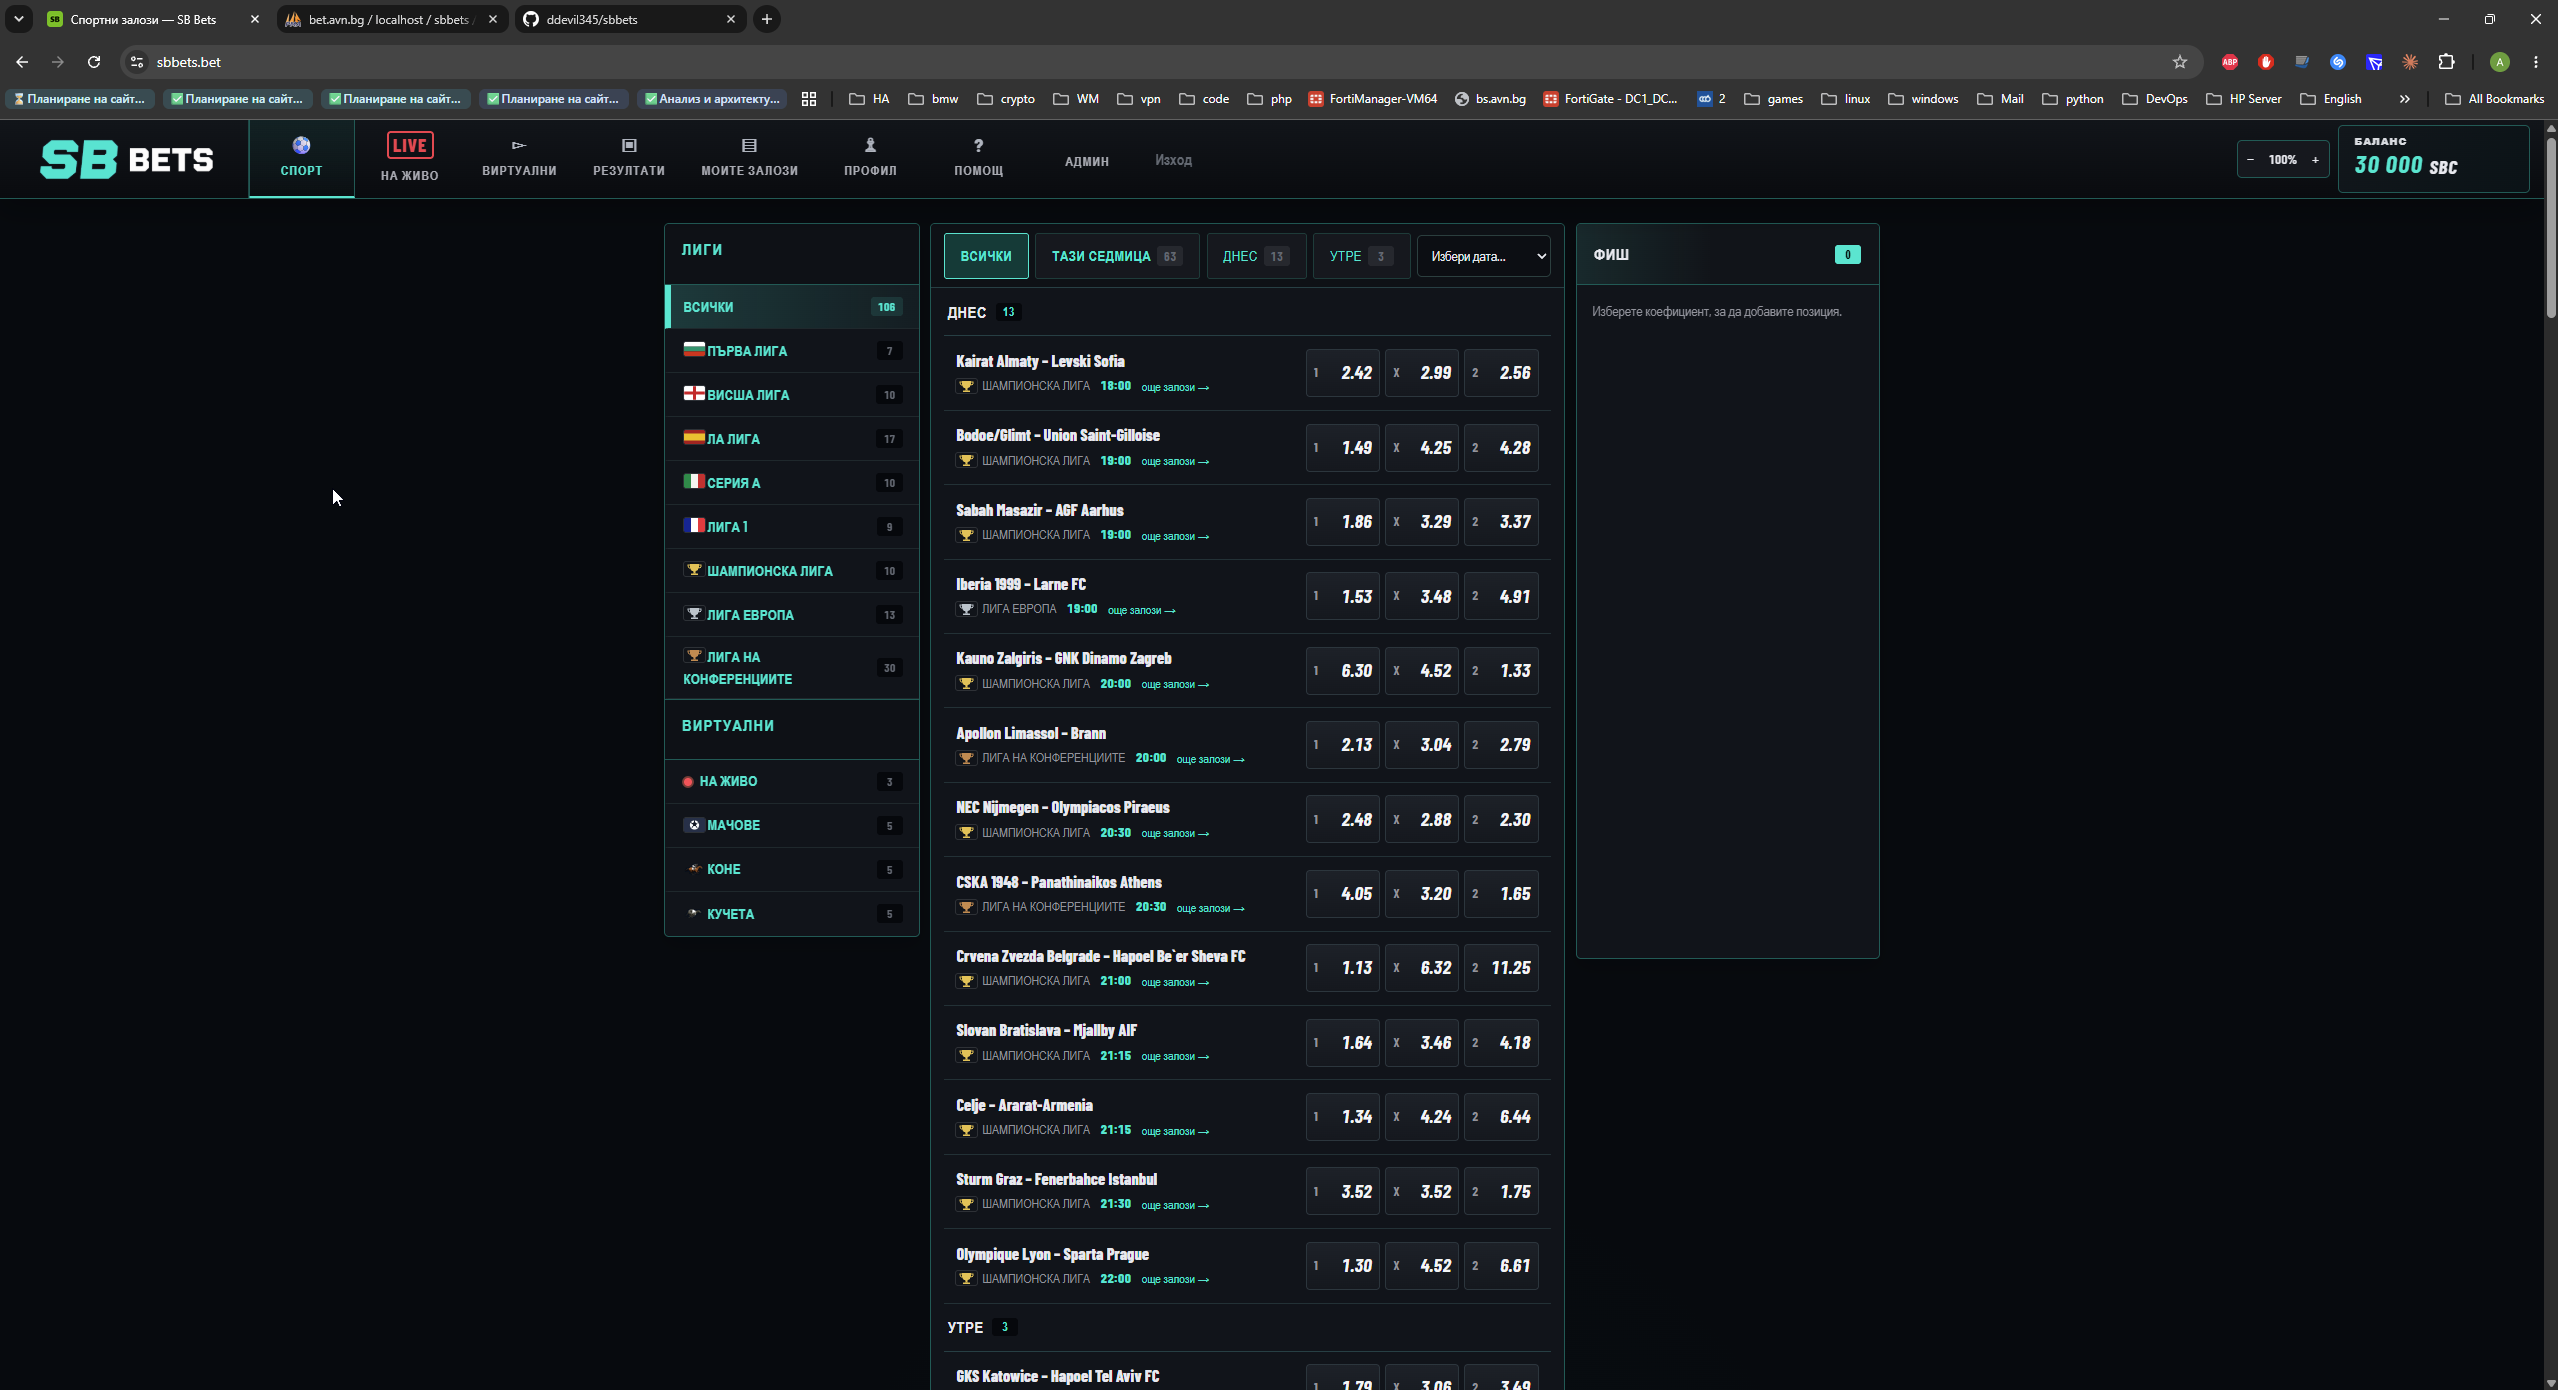The height and width of the screenshot is (1390, 2558).
Task: Click the Админ link
Action: (1087, 161)
